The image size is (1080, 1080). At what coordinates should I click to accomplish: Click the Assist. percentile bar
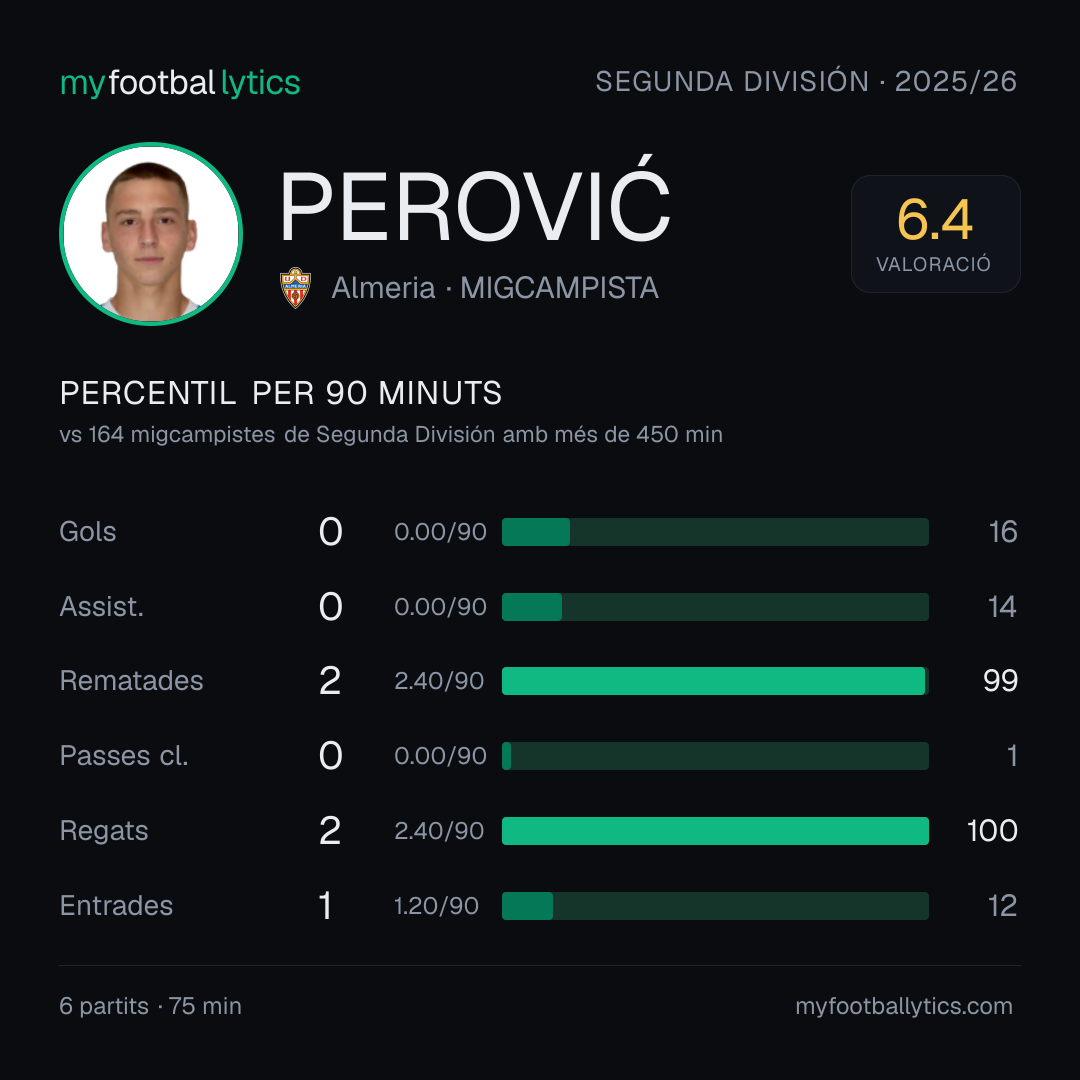(x=715, y=607)
